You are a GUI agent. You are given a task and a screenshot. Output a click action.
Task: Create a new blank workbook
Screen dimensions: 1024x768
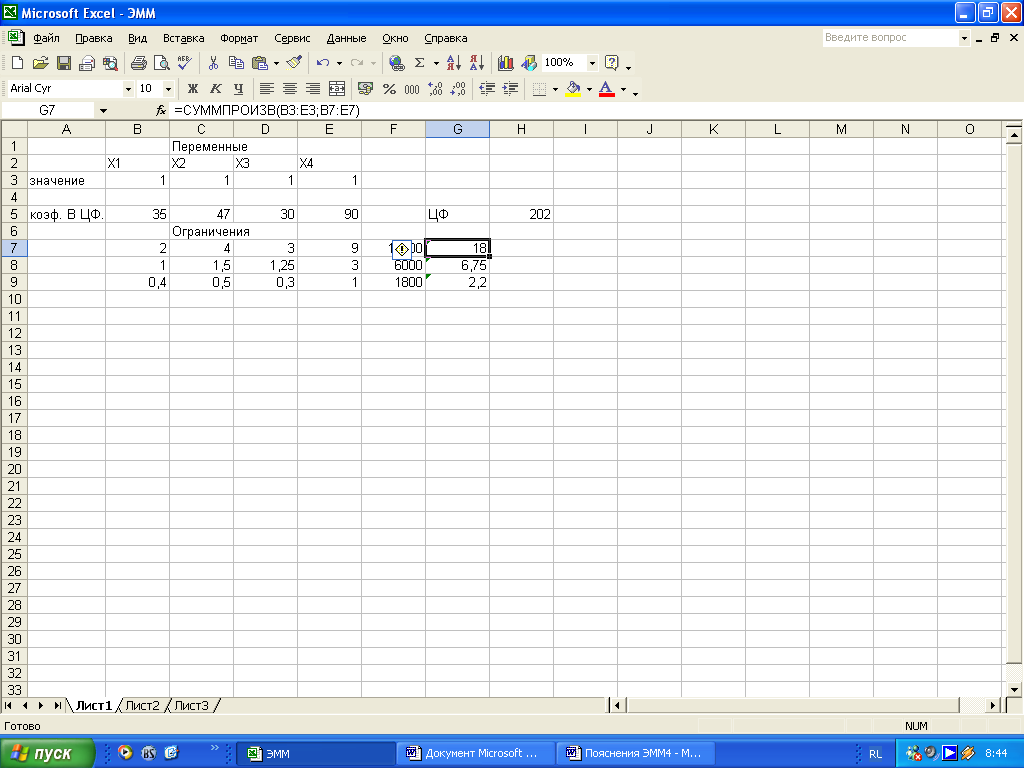[18, 63]
